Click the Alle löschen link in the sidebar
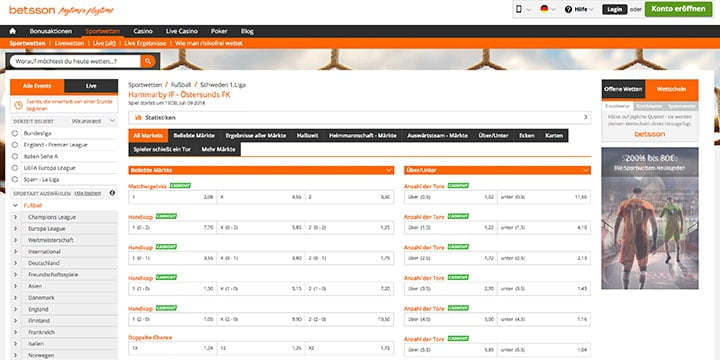720x360 pixels. (x=88, y=193)
